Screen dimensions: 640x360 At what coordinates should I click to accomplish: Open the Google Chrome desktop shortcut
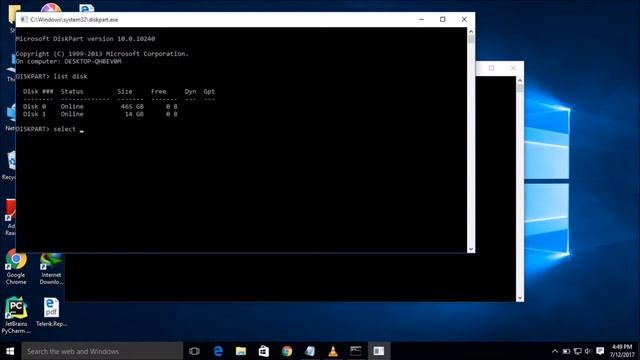coord(16,267)
